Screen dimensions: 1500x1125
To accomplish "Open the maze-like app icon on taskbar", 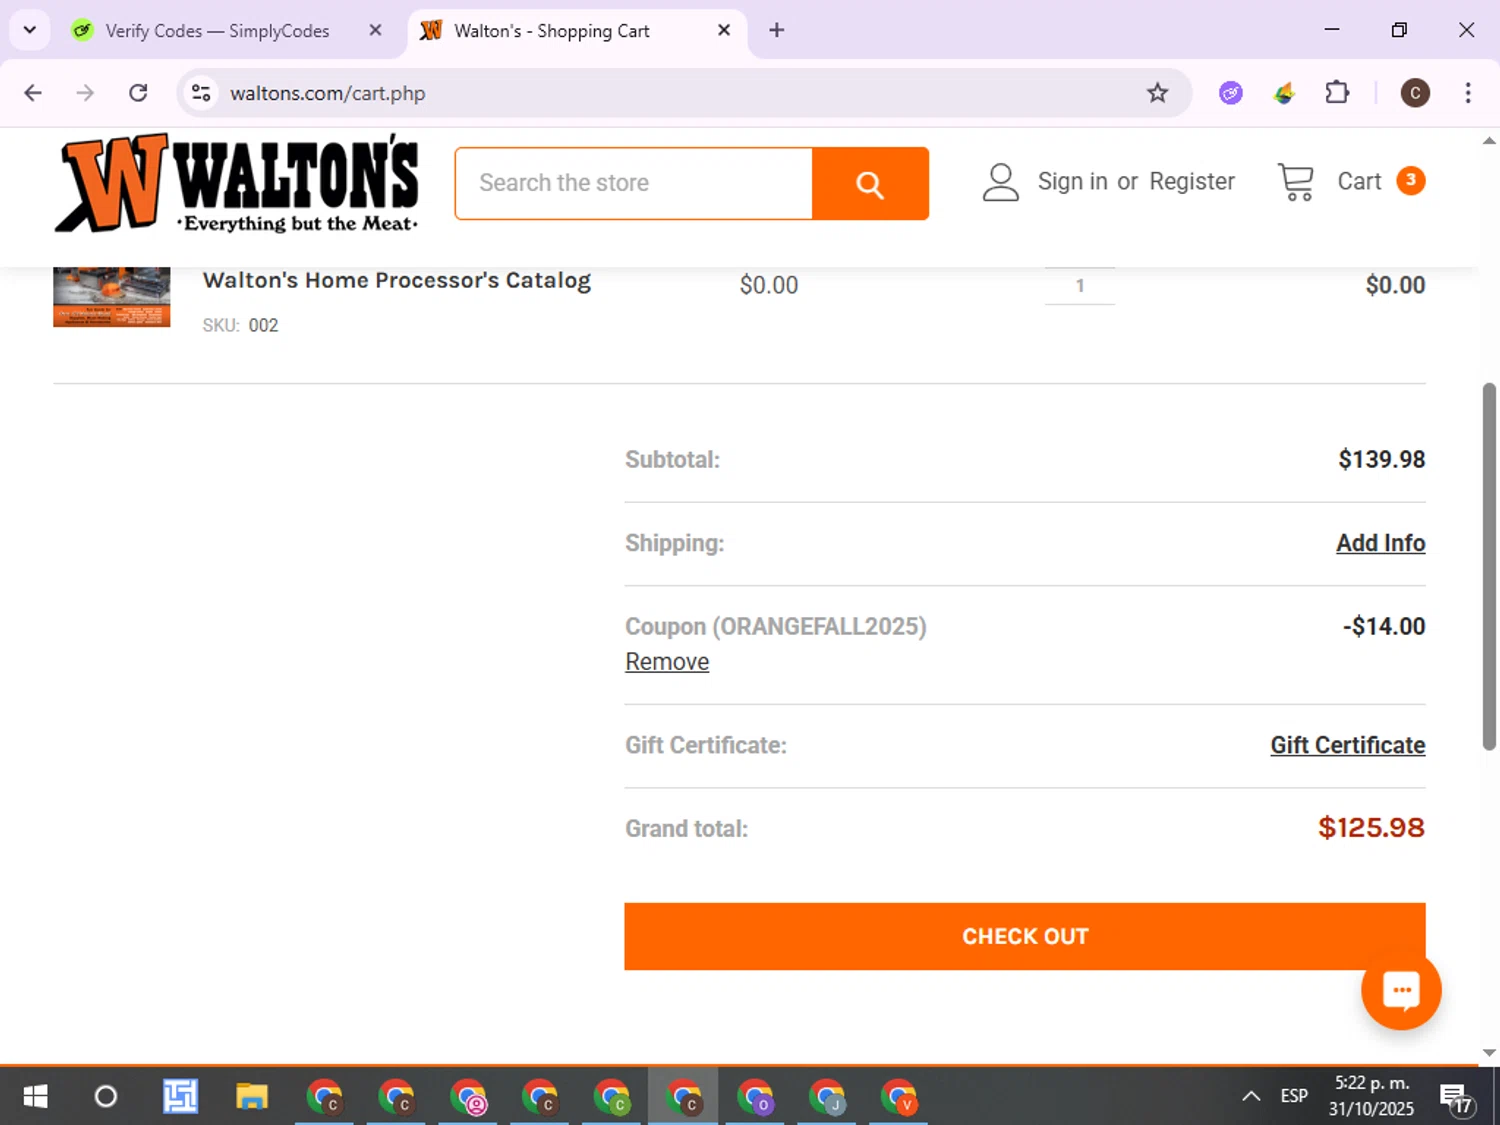I will pyautogui.click(x=180, y=1097).
